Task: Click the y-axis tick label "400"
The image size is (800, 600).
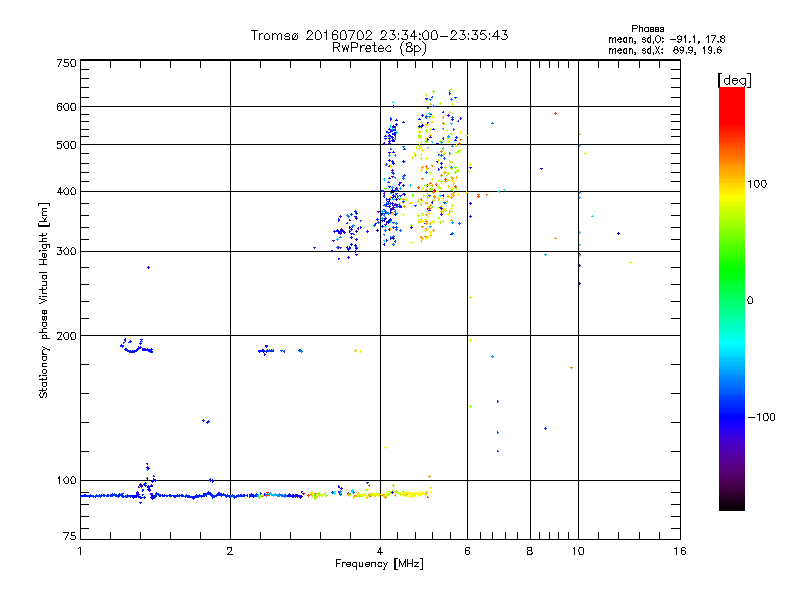Action: click(x=66, y=191)
